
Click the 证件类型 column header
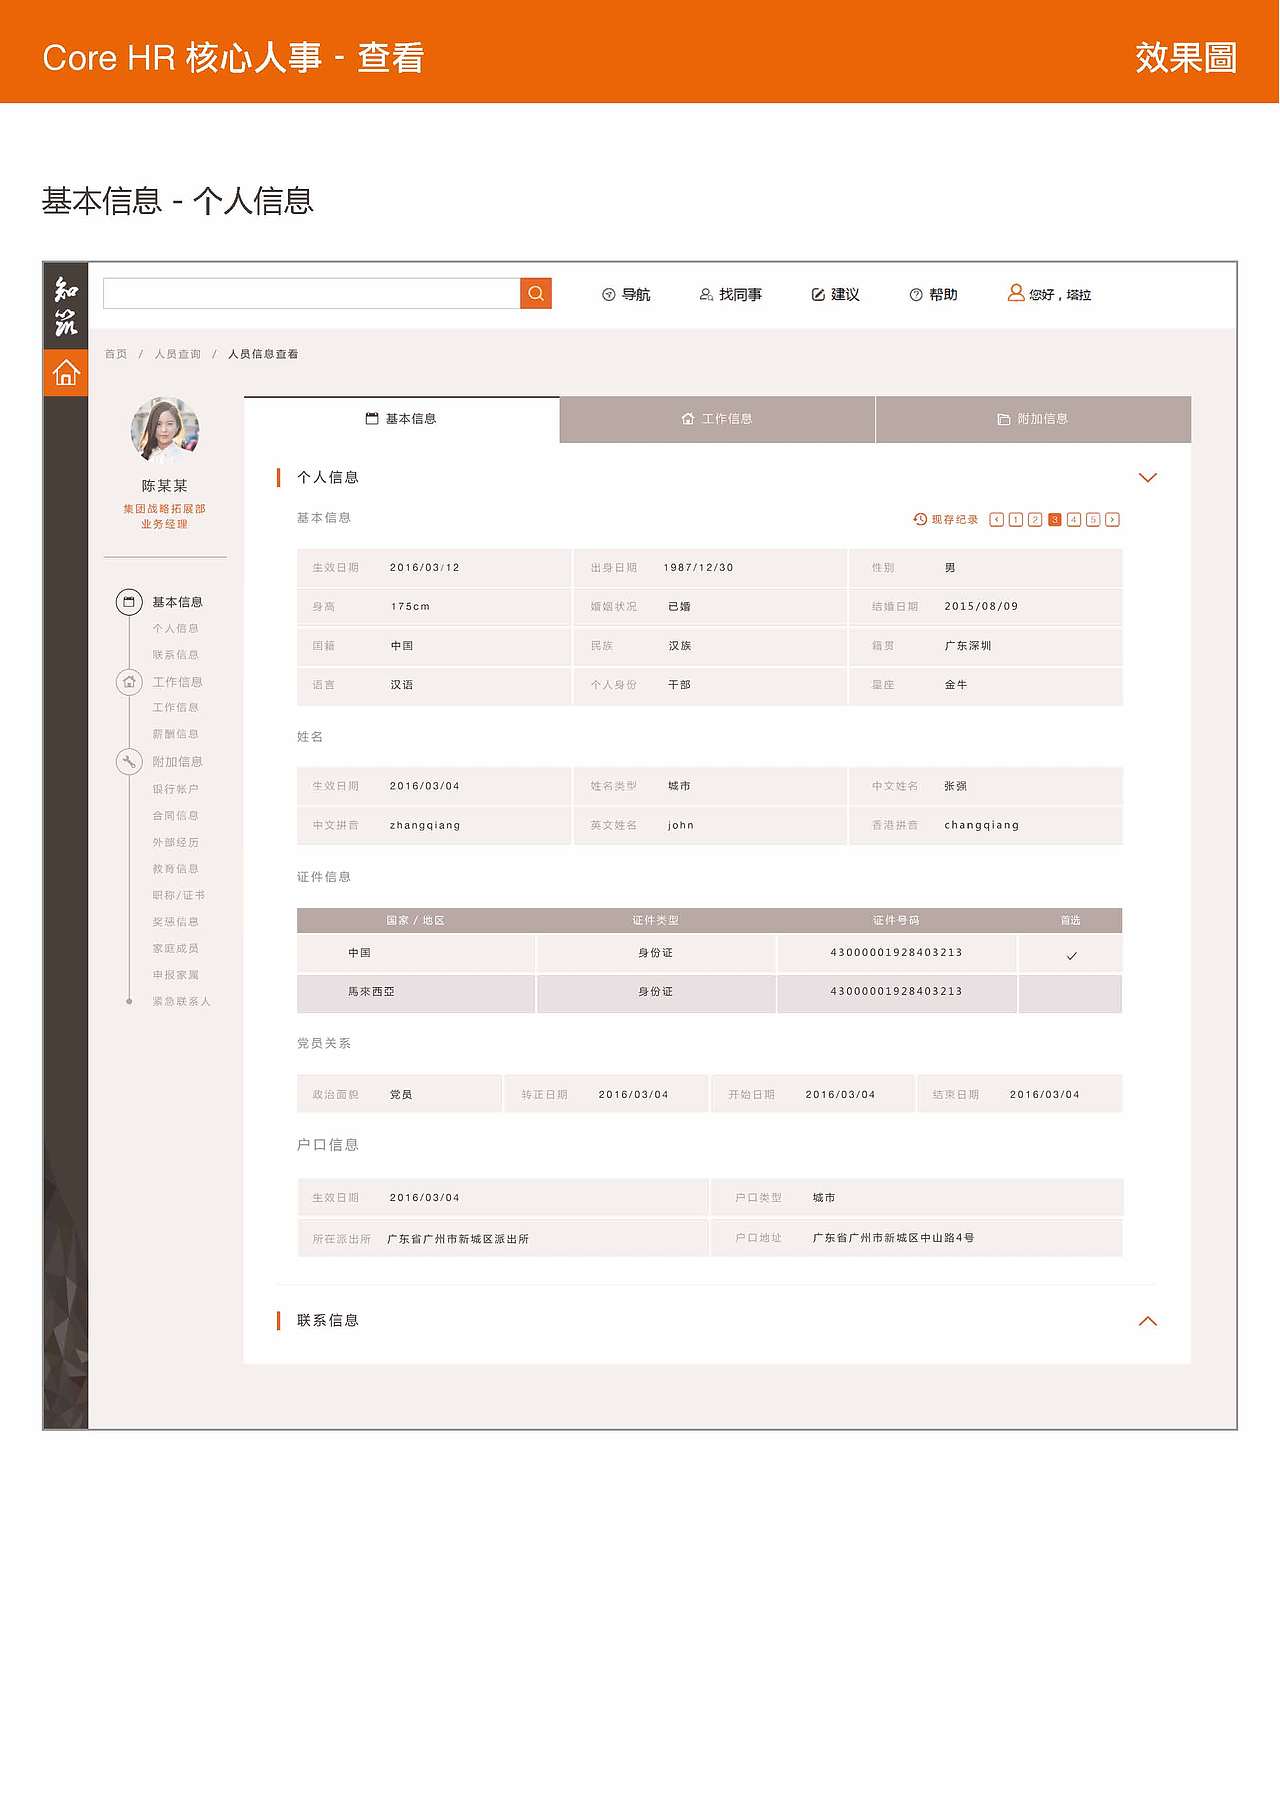pos(656,921)
